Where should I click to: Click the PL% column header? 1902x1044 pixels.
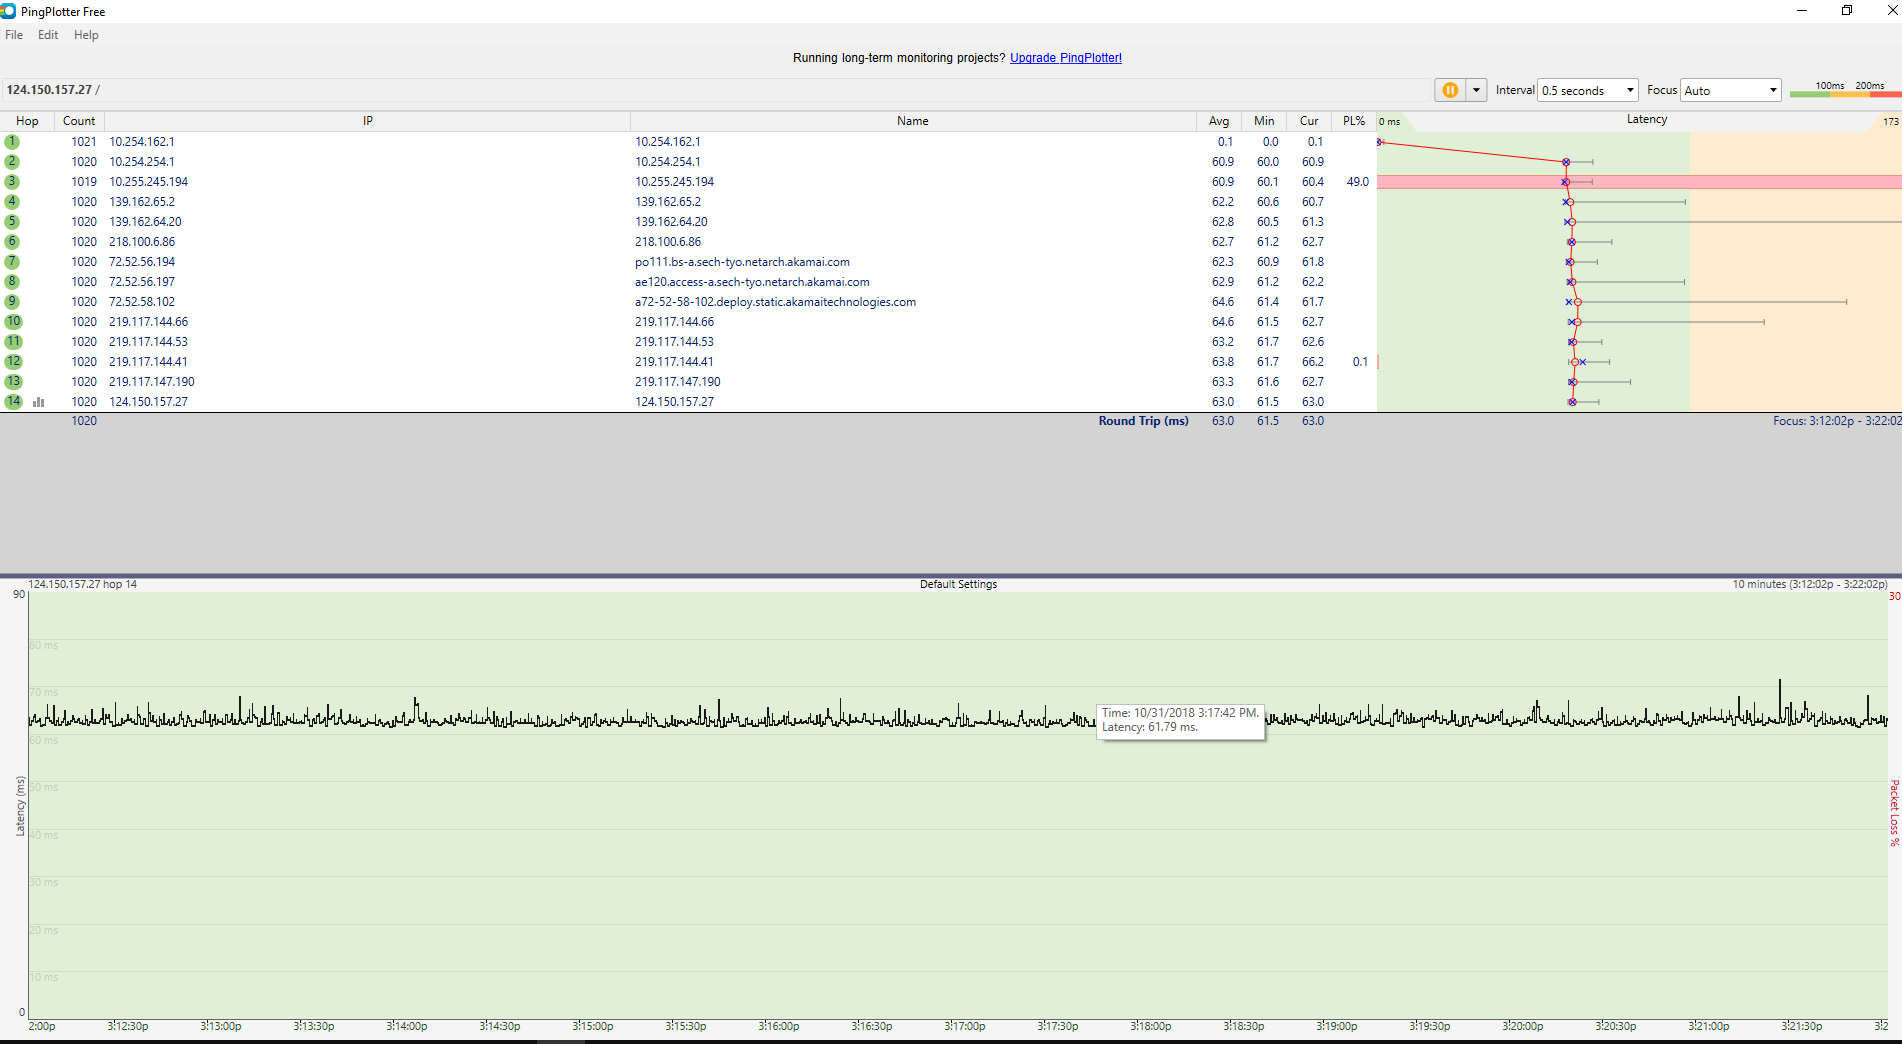(1354, 121)
